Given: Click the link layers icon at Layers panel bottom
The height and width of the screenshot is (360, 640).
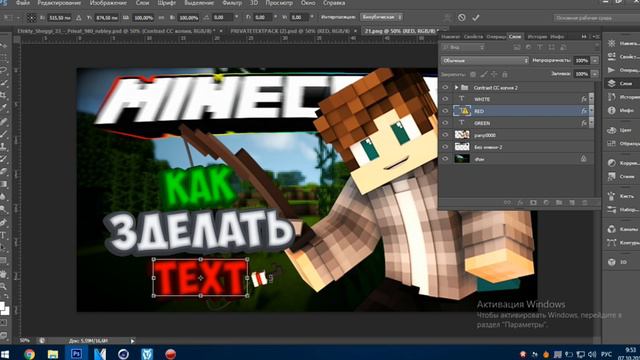Looking at the screenshot, I should pyautogui.click(x=507, y=202).
